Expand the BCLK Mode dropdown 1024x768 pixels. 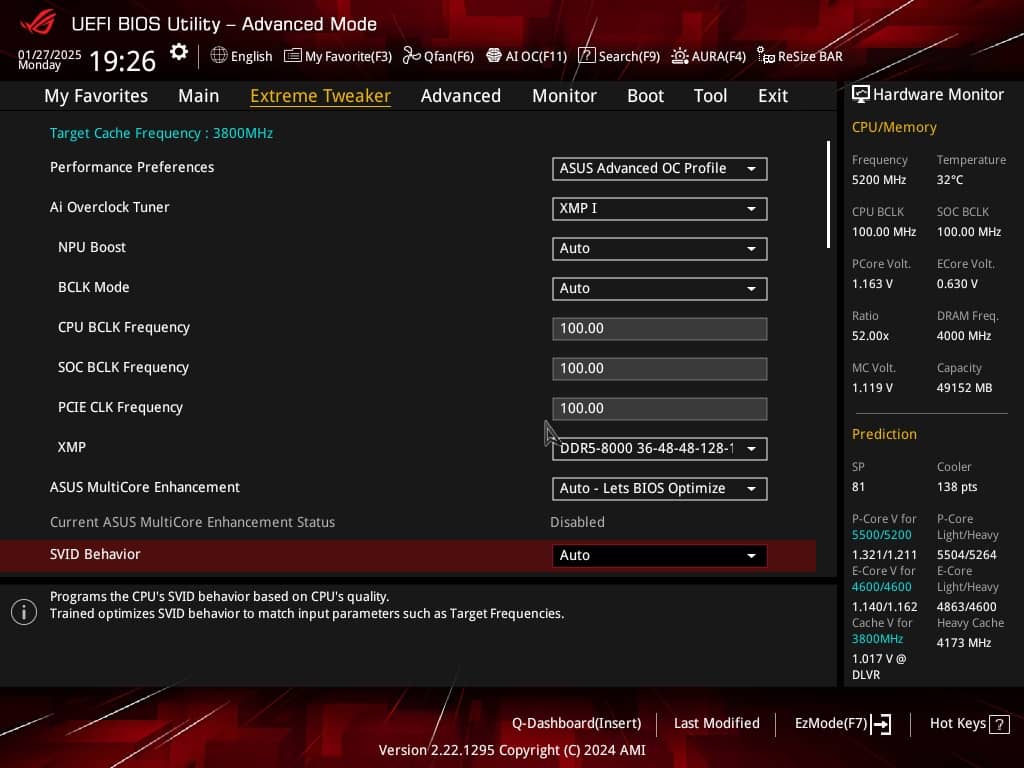[x=660, y=288]
